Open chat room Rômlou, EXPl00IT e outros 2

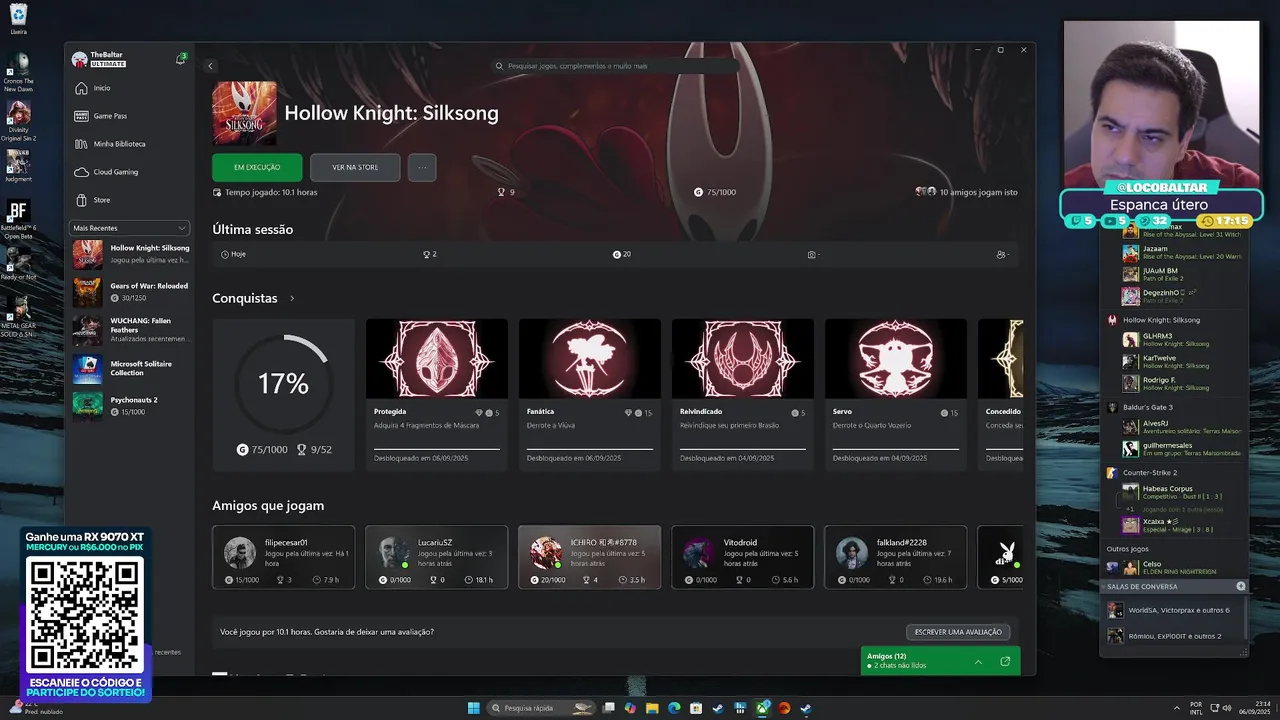1173,636
